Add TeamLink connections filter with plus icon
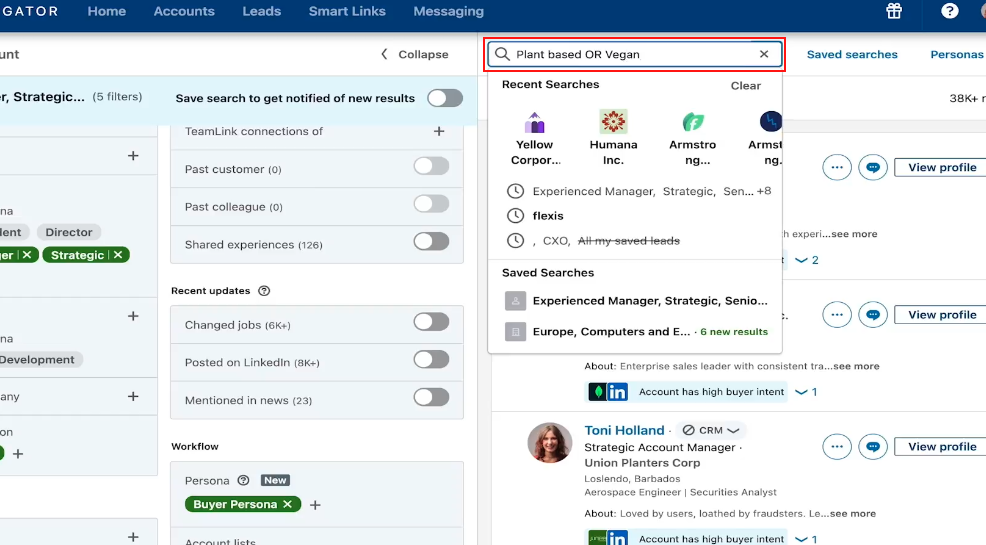Viewport: 986px width, 545px height. pyautogui.click(x=438, y=131)
